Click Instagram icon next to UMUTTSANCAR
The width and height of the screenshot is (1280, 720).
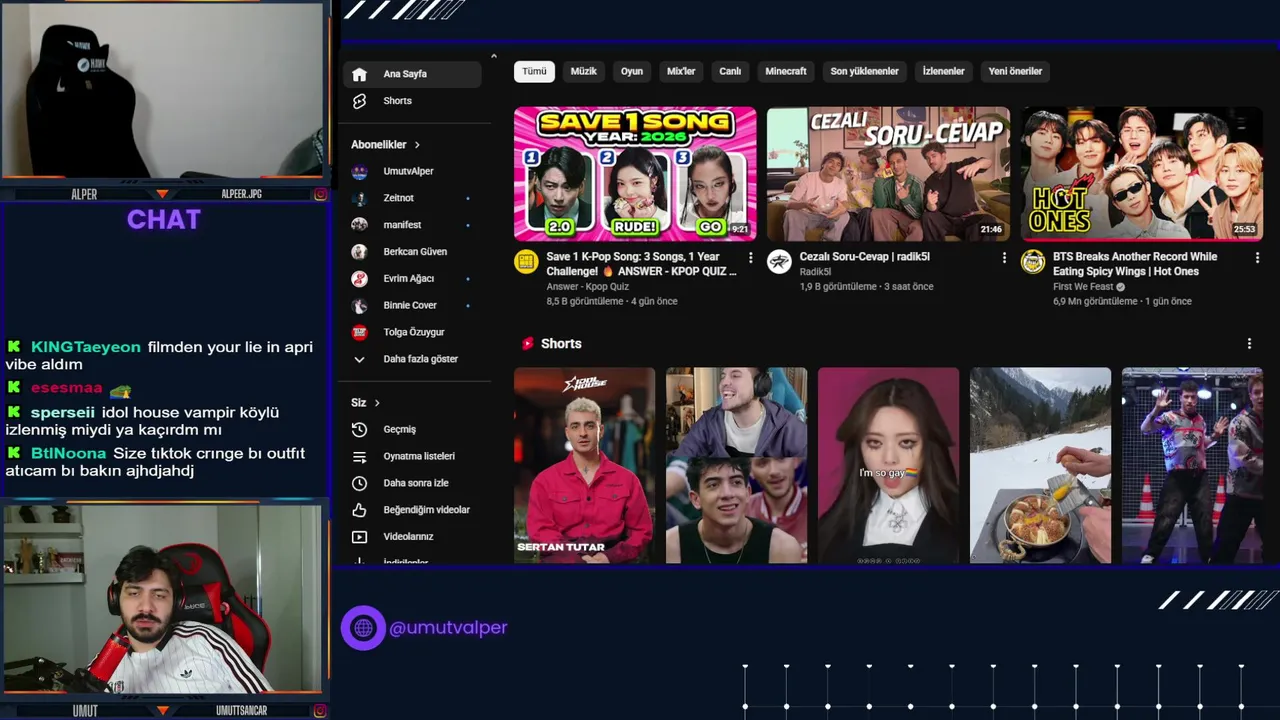(x=320, y=711)
